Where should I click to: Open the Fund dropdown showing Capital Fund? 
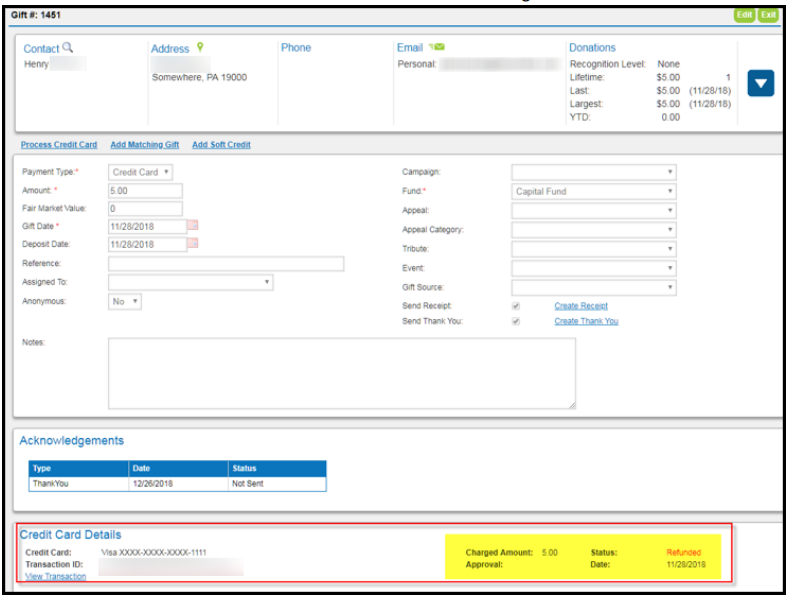coord(594,191)
